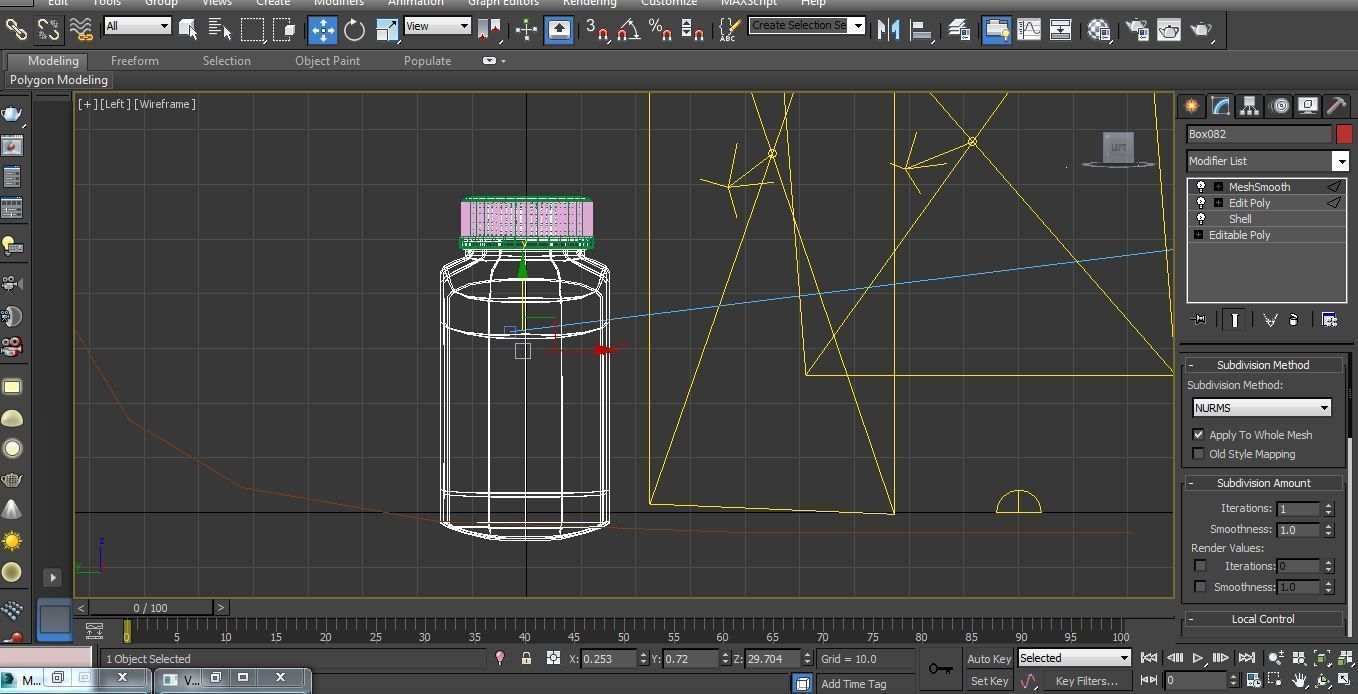1358x694 pixels.
Task: Open the reference coordinate system View dropdown
Action: 437,26
